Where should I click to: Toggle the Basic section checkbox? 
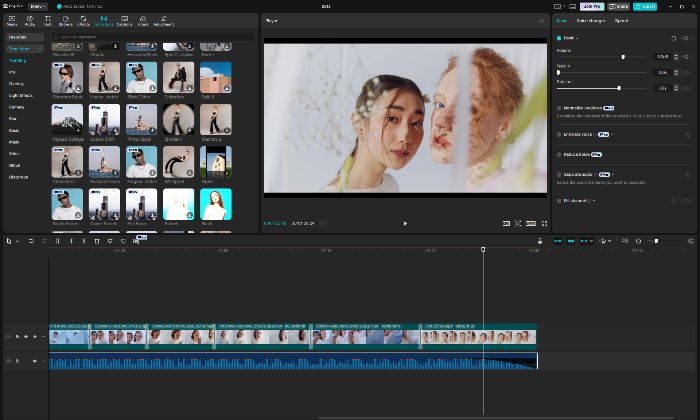point(559,38)
